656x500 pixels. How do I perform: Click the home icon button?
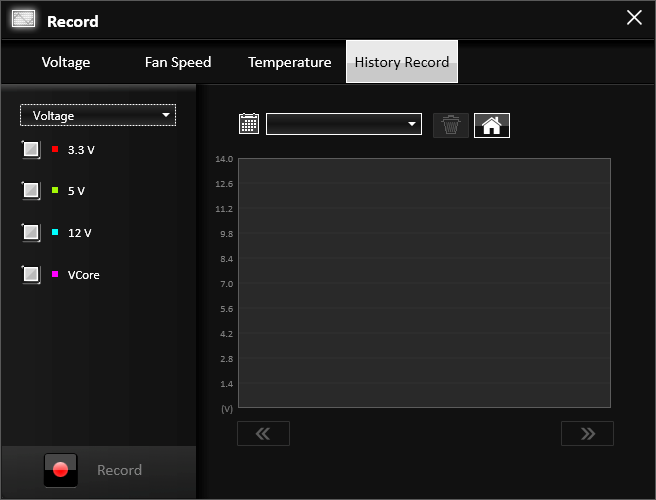click(492, 125)
